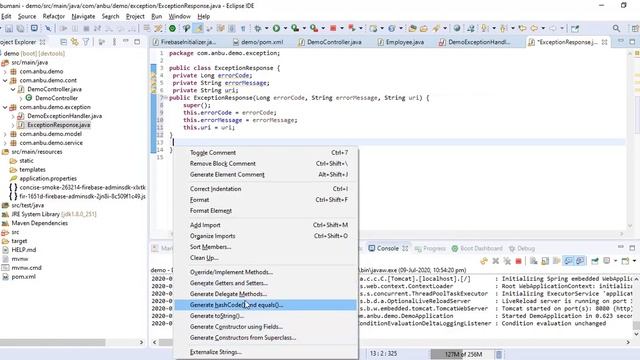Screen dimensions: 640x360
Task: Click the Back navigation arrow icon in the toolbar
Action: (x=534, y=28)
